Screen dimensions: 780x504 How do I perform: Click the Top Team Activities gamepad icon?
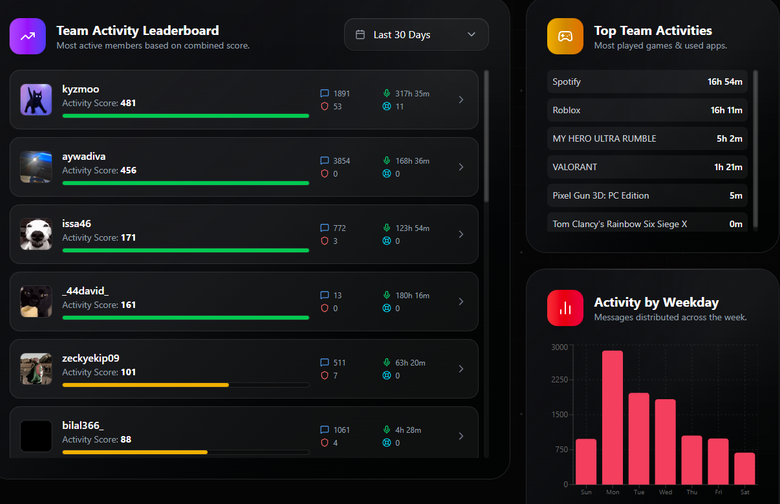pyautogui.click(x=565, y=37)
